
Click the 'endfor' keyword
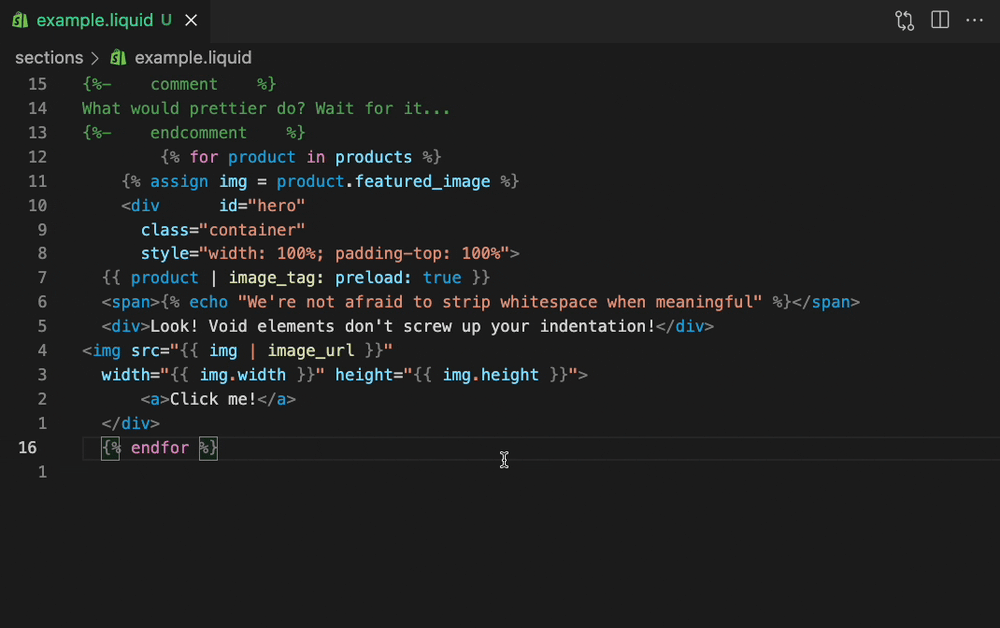click(x=160, y=448)
